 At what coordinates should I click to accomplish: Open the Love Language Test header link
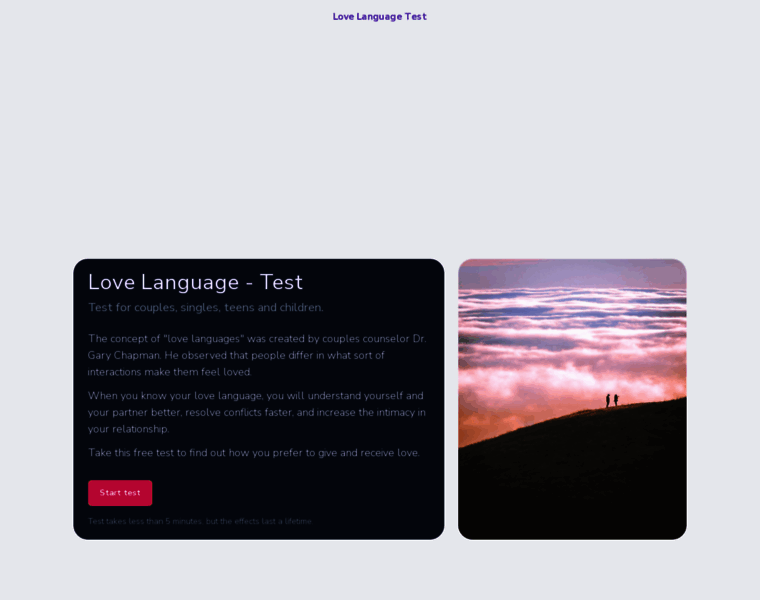coord(379,16)
